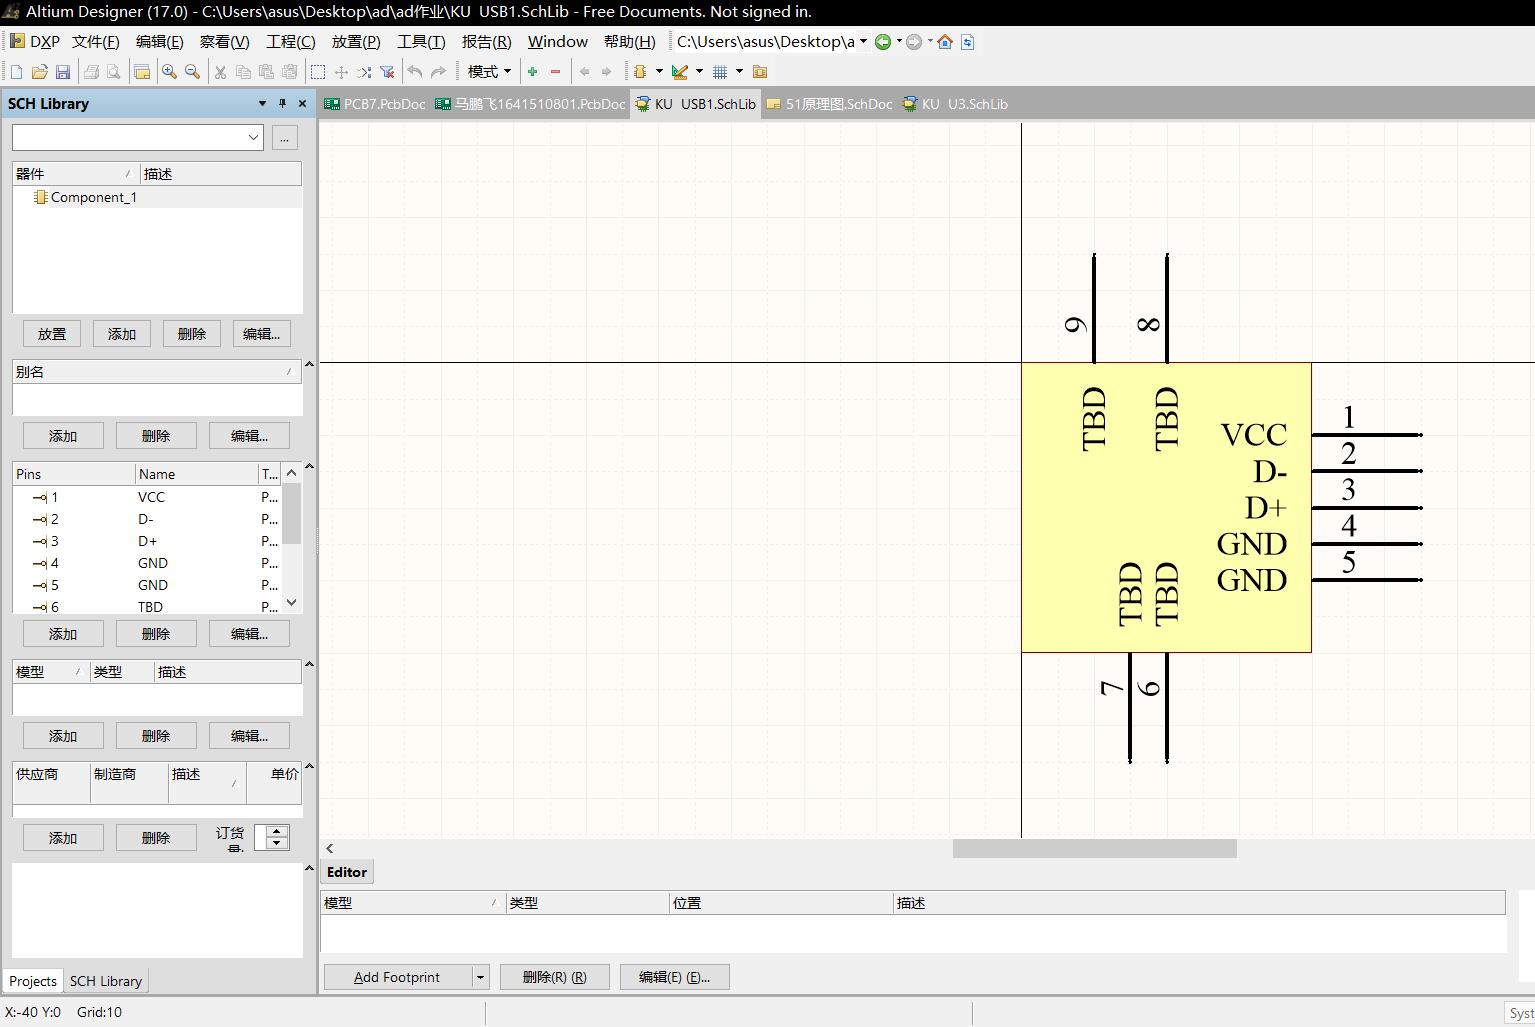Click the move selection cross icon
1535x1027 pixels.
(341, 72)
